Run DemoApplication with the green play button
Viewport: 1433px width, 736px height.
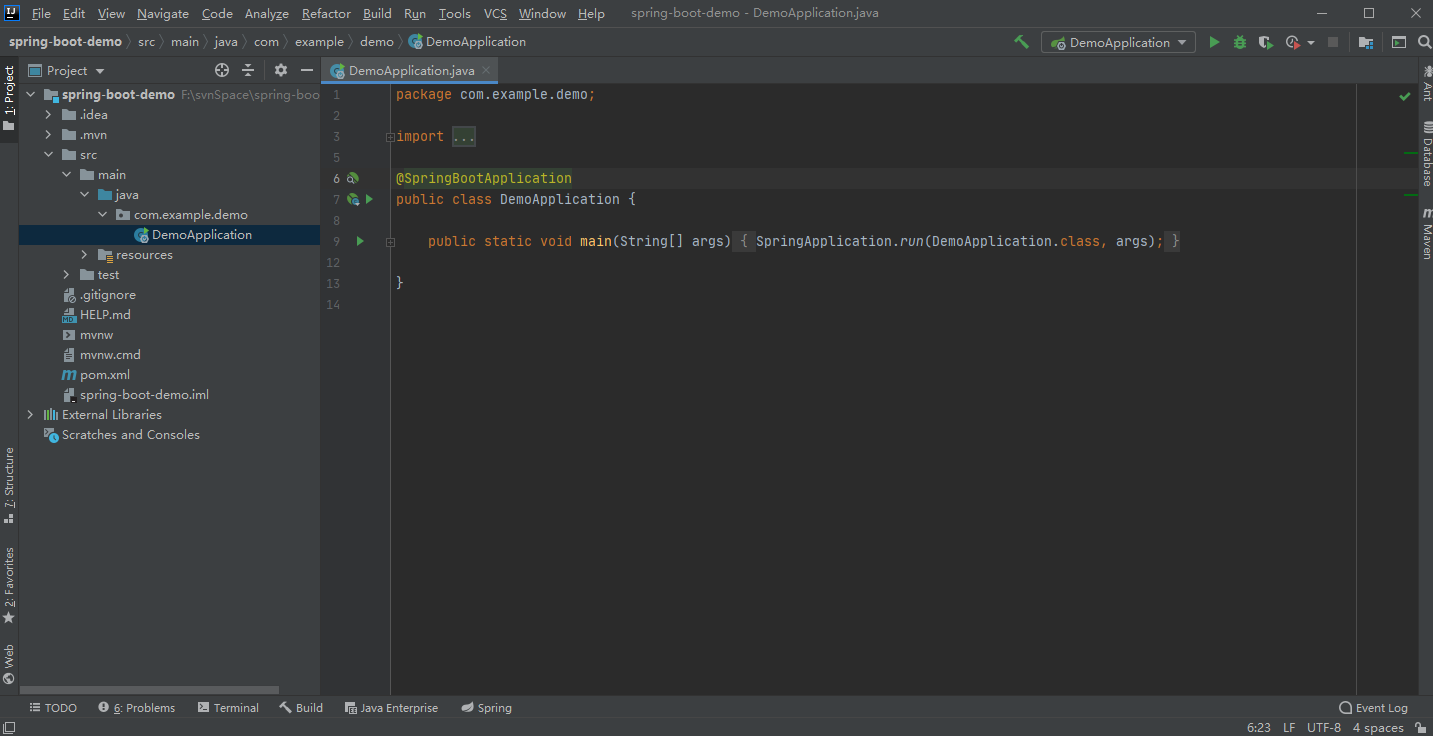pyautogui.click(x=1214, y=42)
